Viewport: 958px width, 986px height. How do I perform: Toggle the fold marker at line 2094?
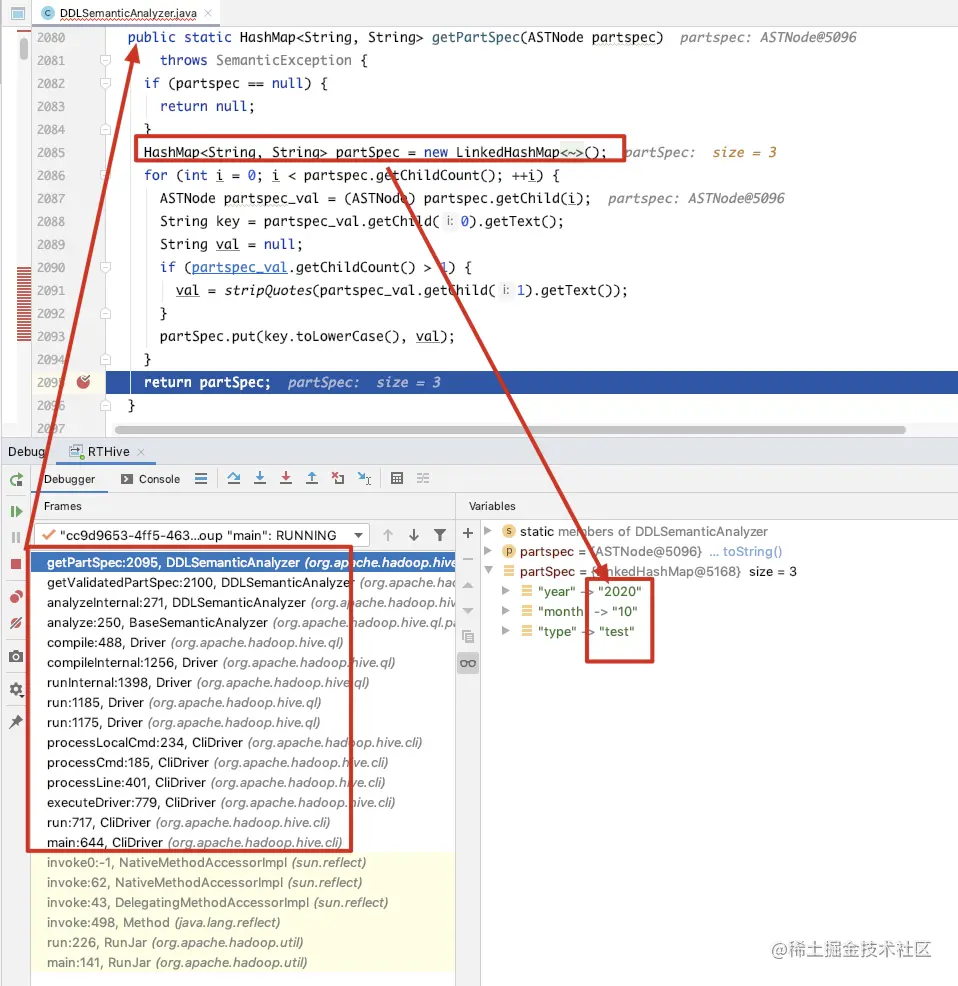tap(106, 359)
